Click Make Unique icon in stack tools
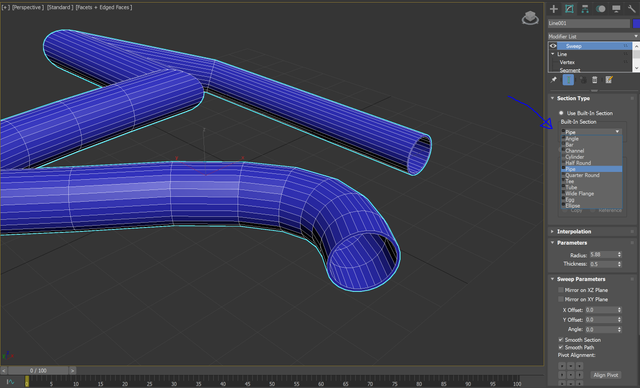The height and width of the screenshot is (388, 640). point(583,80)
